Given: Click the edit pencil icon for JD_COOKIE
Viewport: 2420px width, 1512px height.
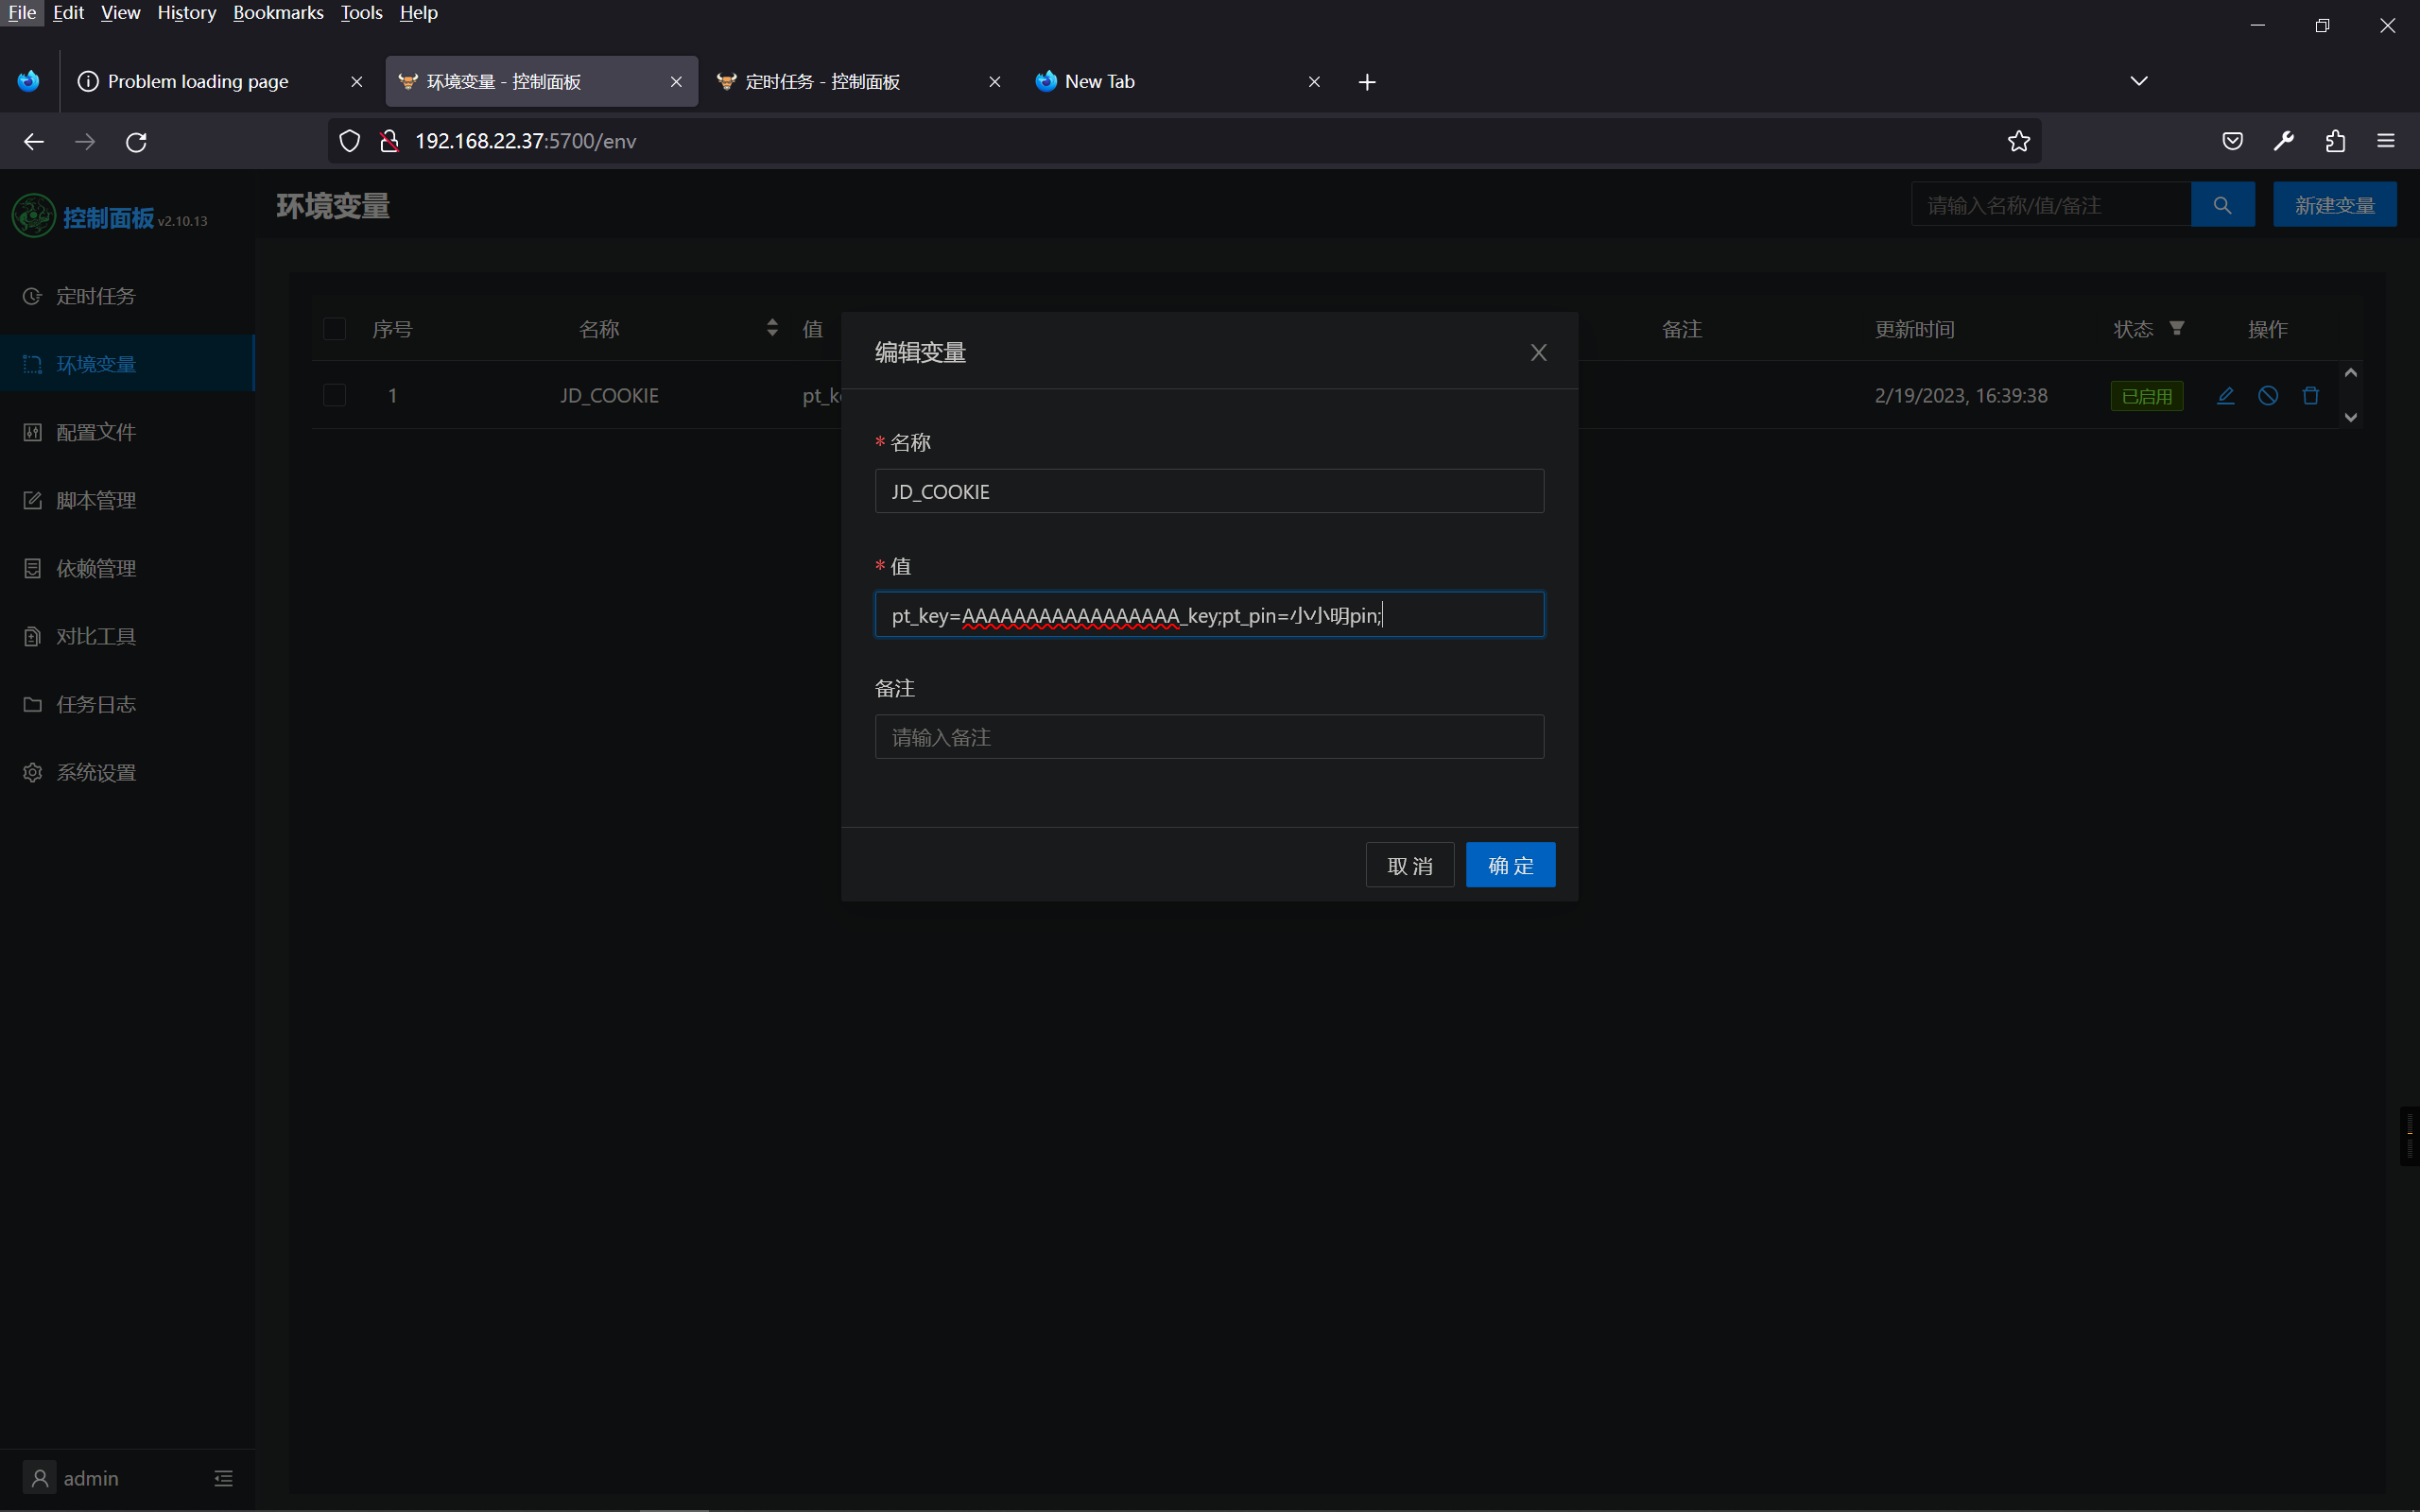Looking at the screenshot, I should (2225, 395).
